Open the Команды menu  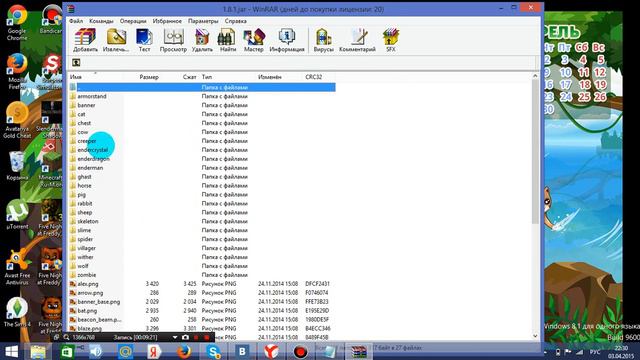tap(101, 21)
